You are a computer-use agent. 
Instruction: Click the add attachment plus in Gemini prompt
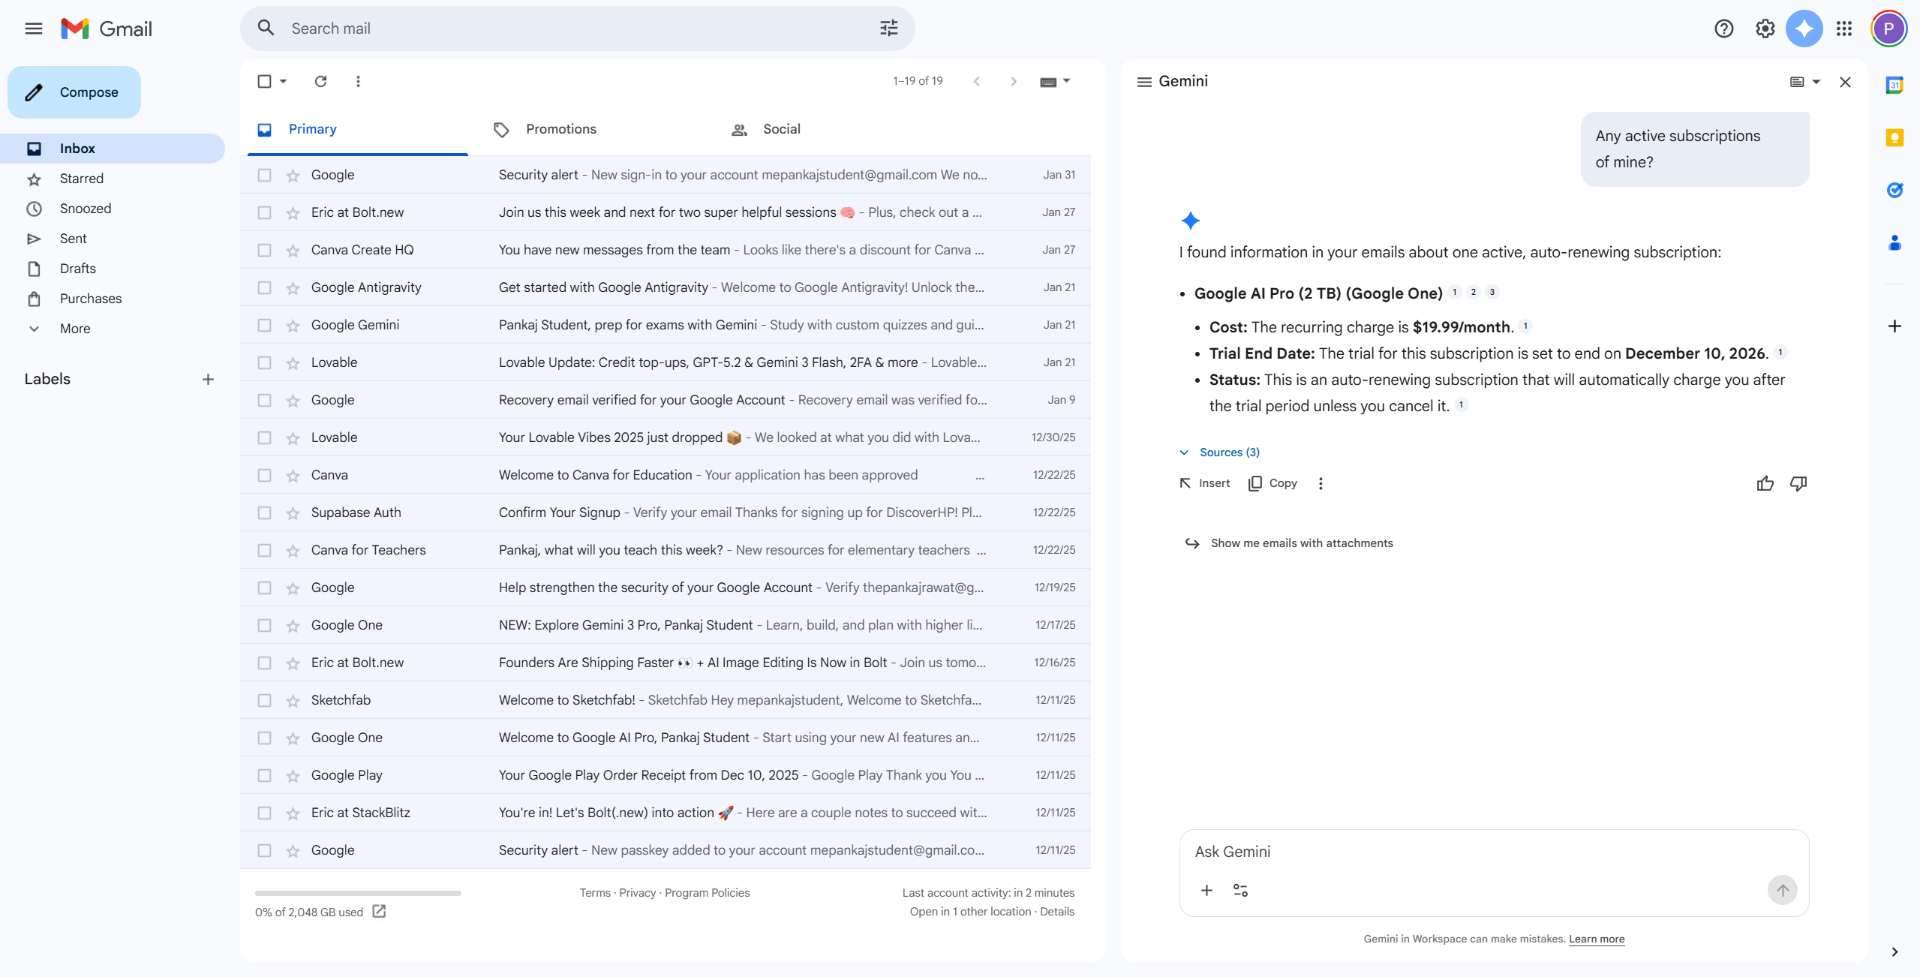pyautogui.click(x=1207, y=890)
